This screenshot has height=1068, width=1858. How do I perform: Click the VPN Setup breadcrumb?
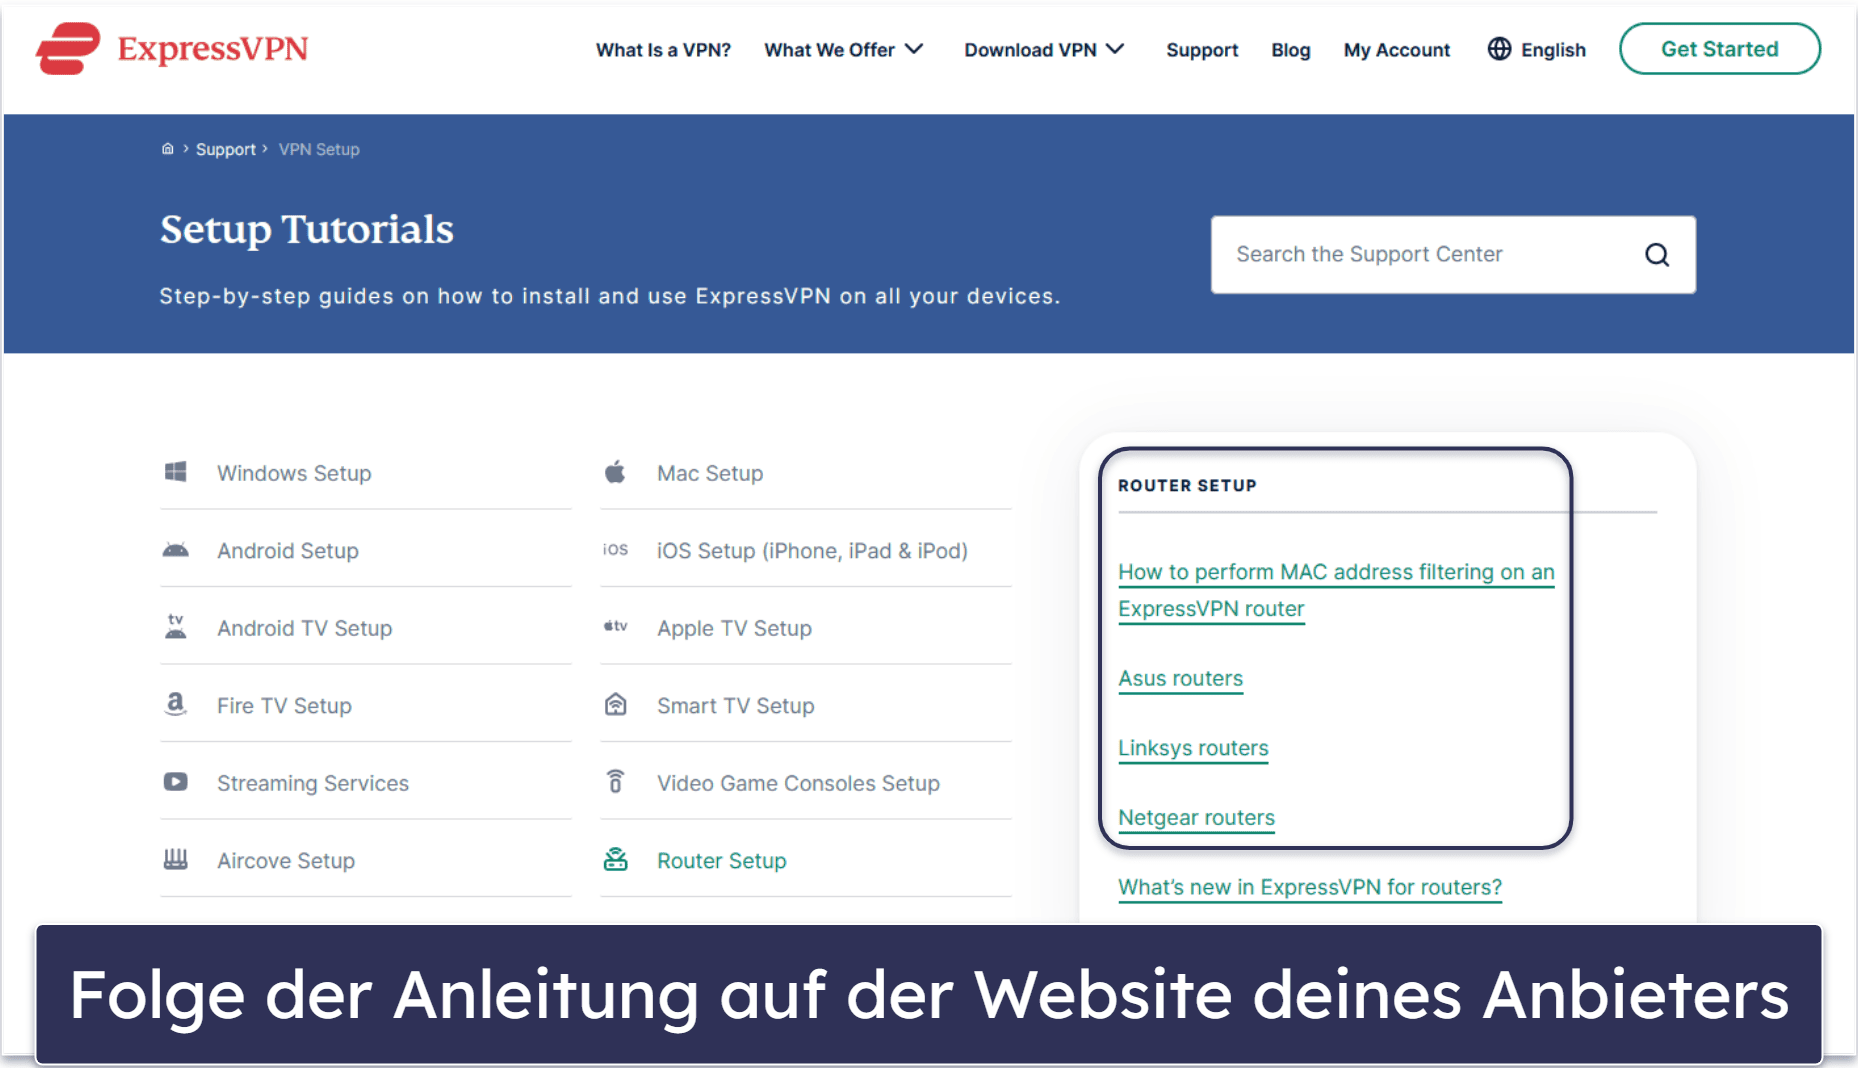pos(319,149)
